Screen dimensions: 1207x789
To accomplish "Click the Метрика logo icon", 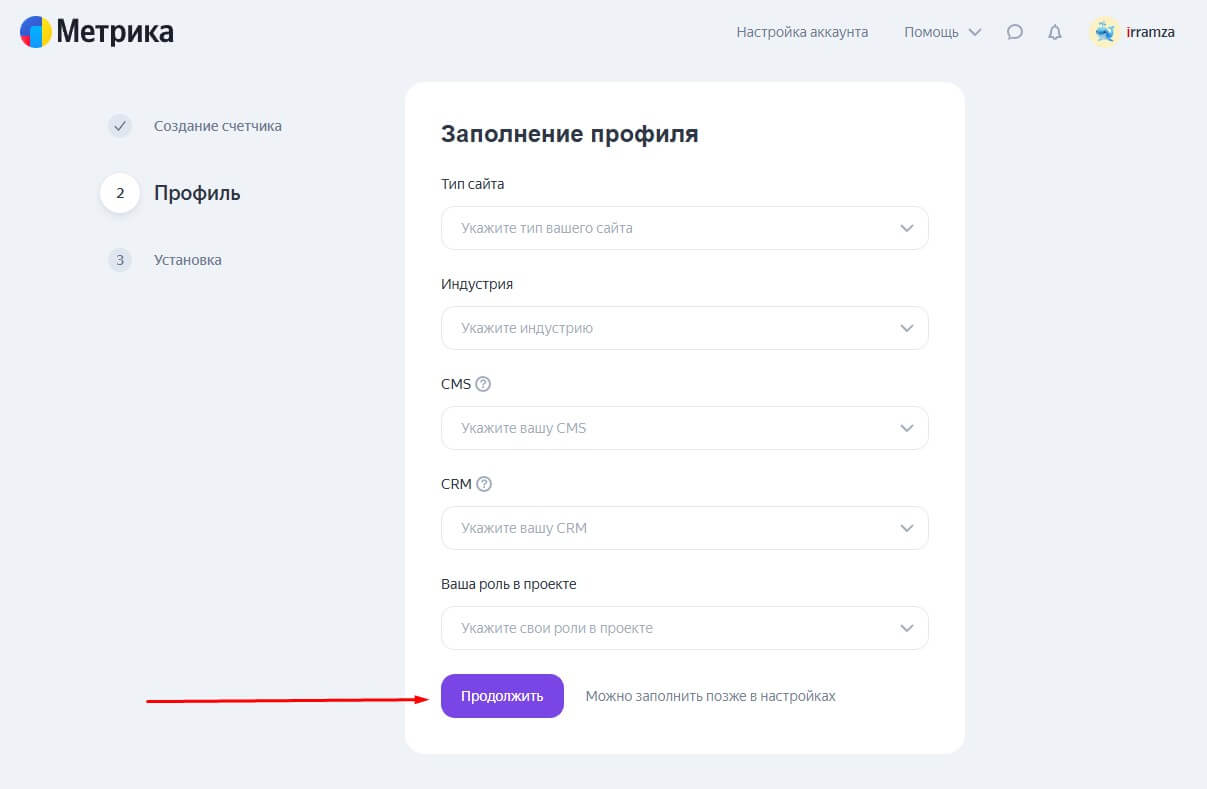I will pyautogui.click(x=36, y=32).
